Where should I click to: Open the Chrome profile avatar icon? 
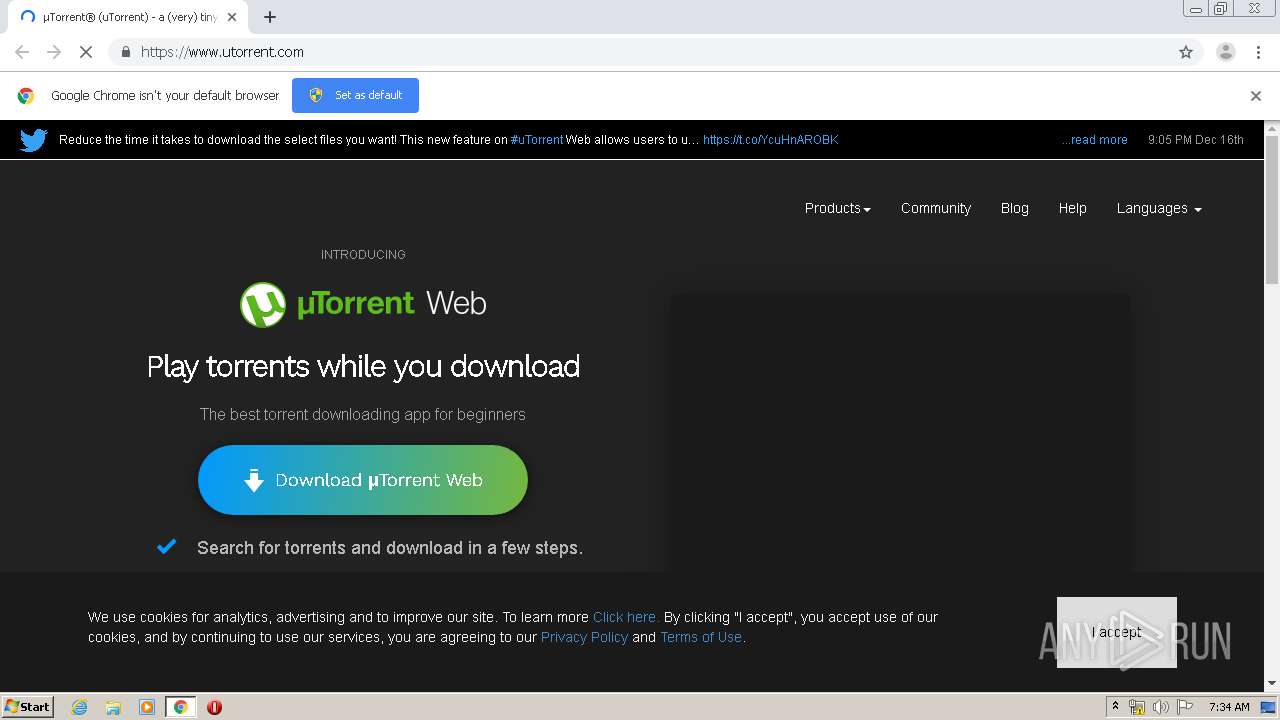[x=1226, y=52]
